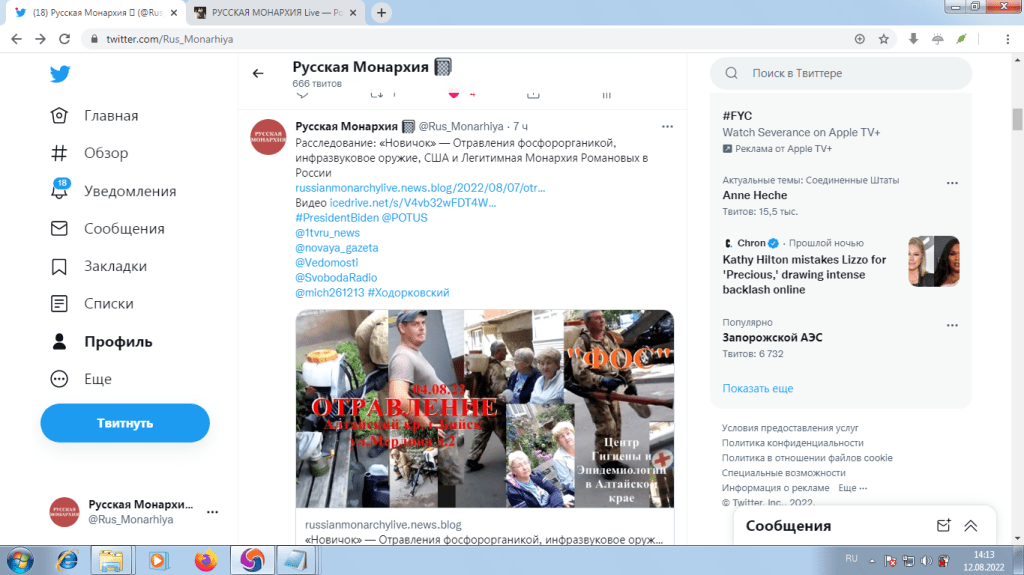
Task: Bookmark this page with star icon
Action: tap(884, 39)
